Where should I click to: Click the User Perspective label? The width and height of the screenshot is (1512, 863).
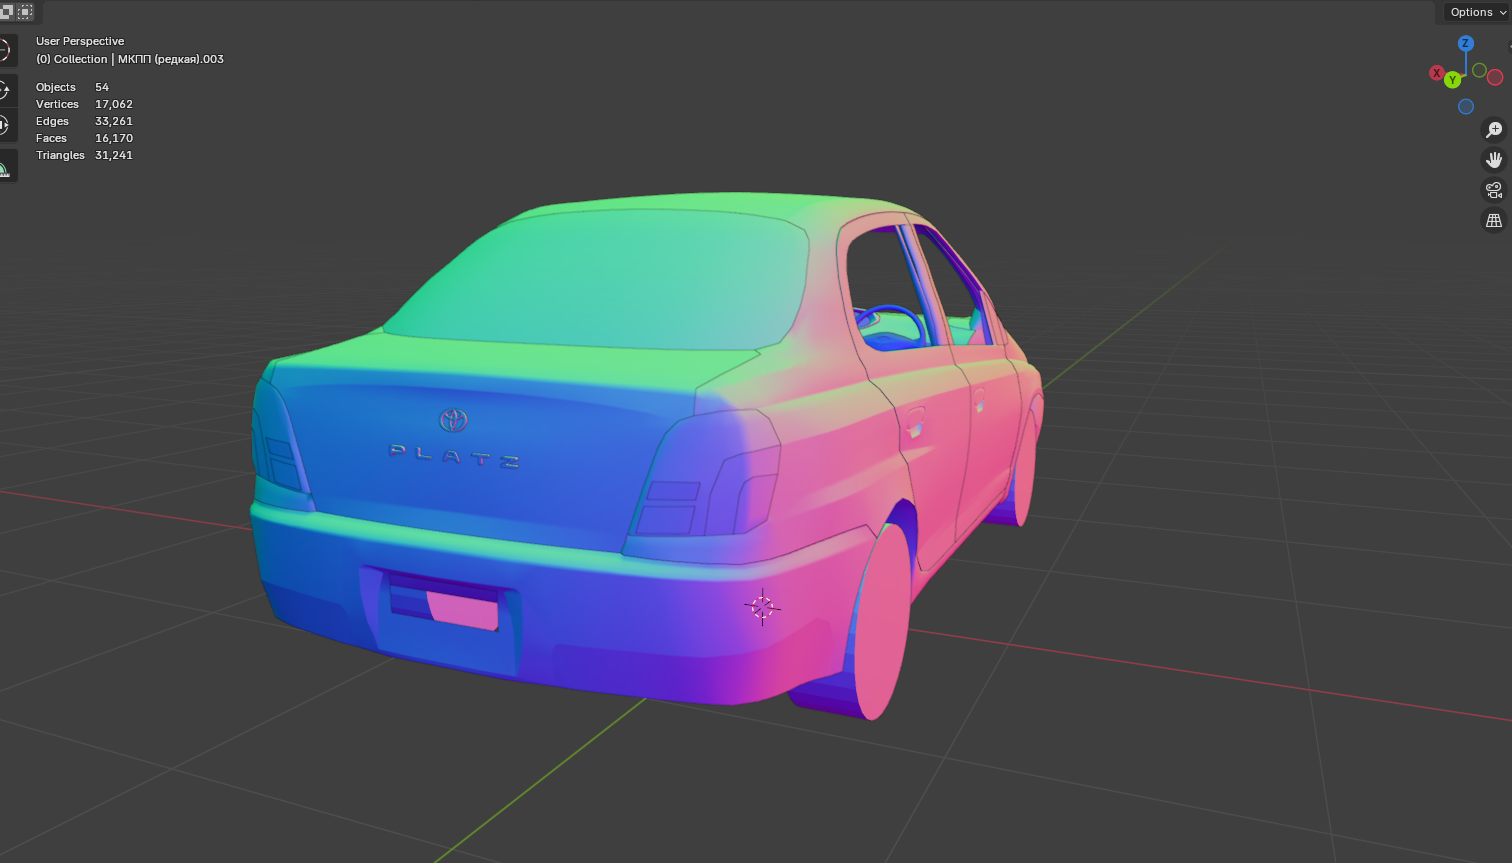click(x=80, y=41)
